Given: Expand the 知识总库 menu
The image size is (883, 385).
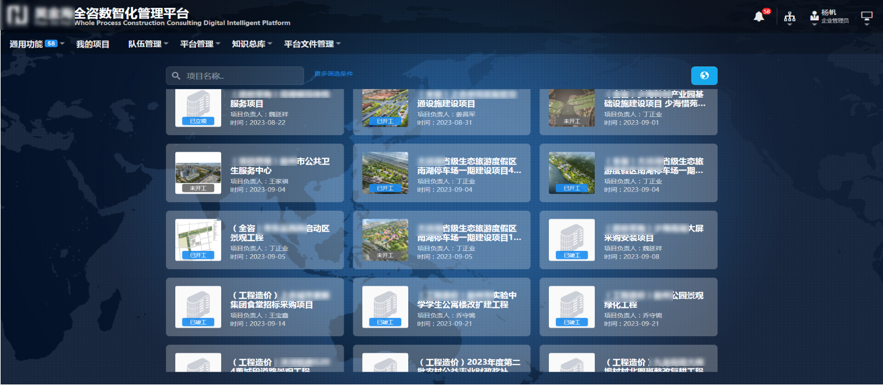Looking at the screenshot, I should 252,44.
